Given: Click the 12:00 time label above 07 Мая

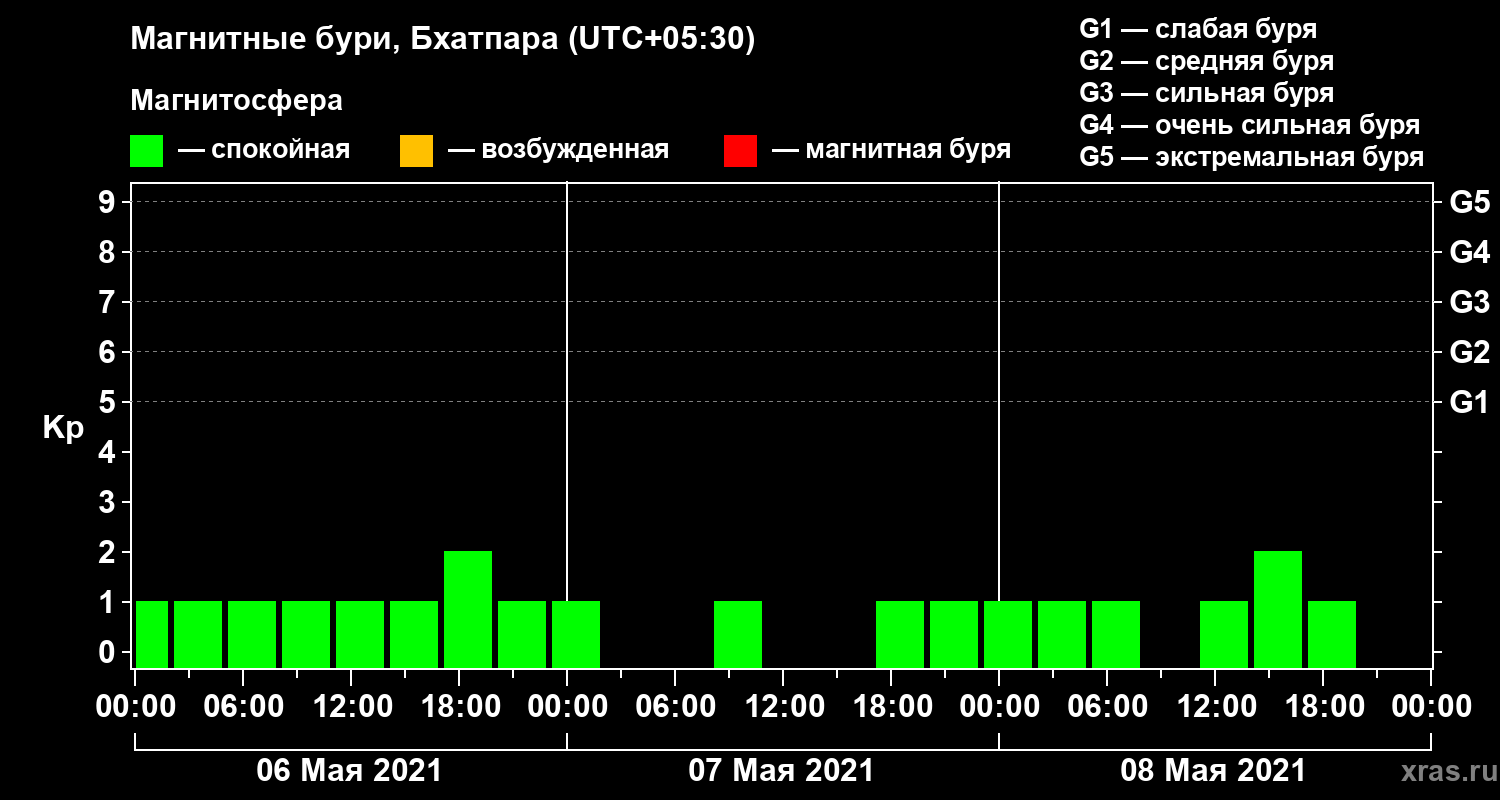Looking at the screenshot, I should point(783,707).
